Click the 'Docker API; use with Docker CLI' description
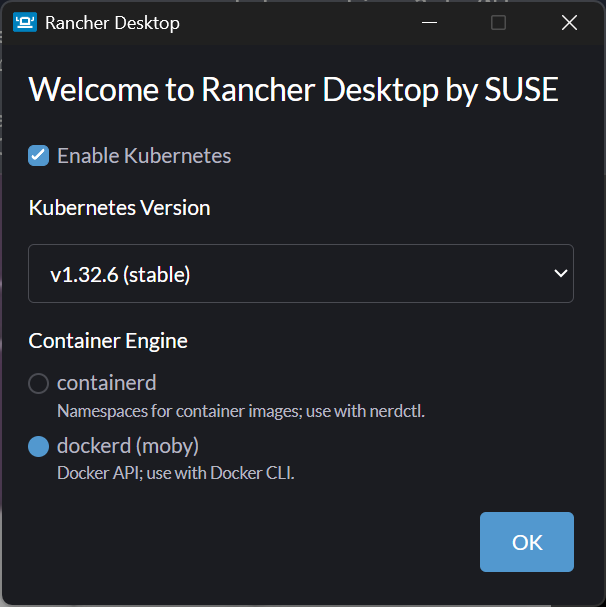Screen dimensions: 606x607 click(176, 473)
